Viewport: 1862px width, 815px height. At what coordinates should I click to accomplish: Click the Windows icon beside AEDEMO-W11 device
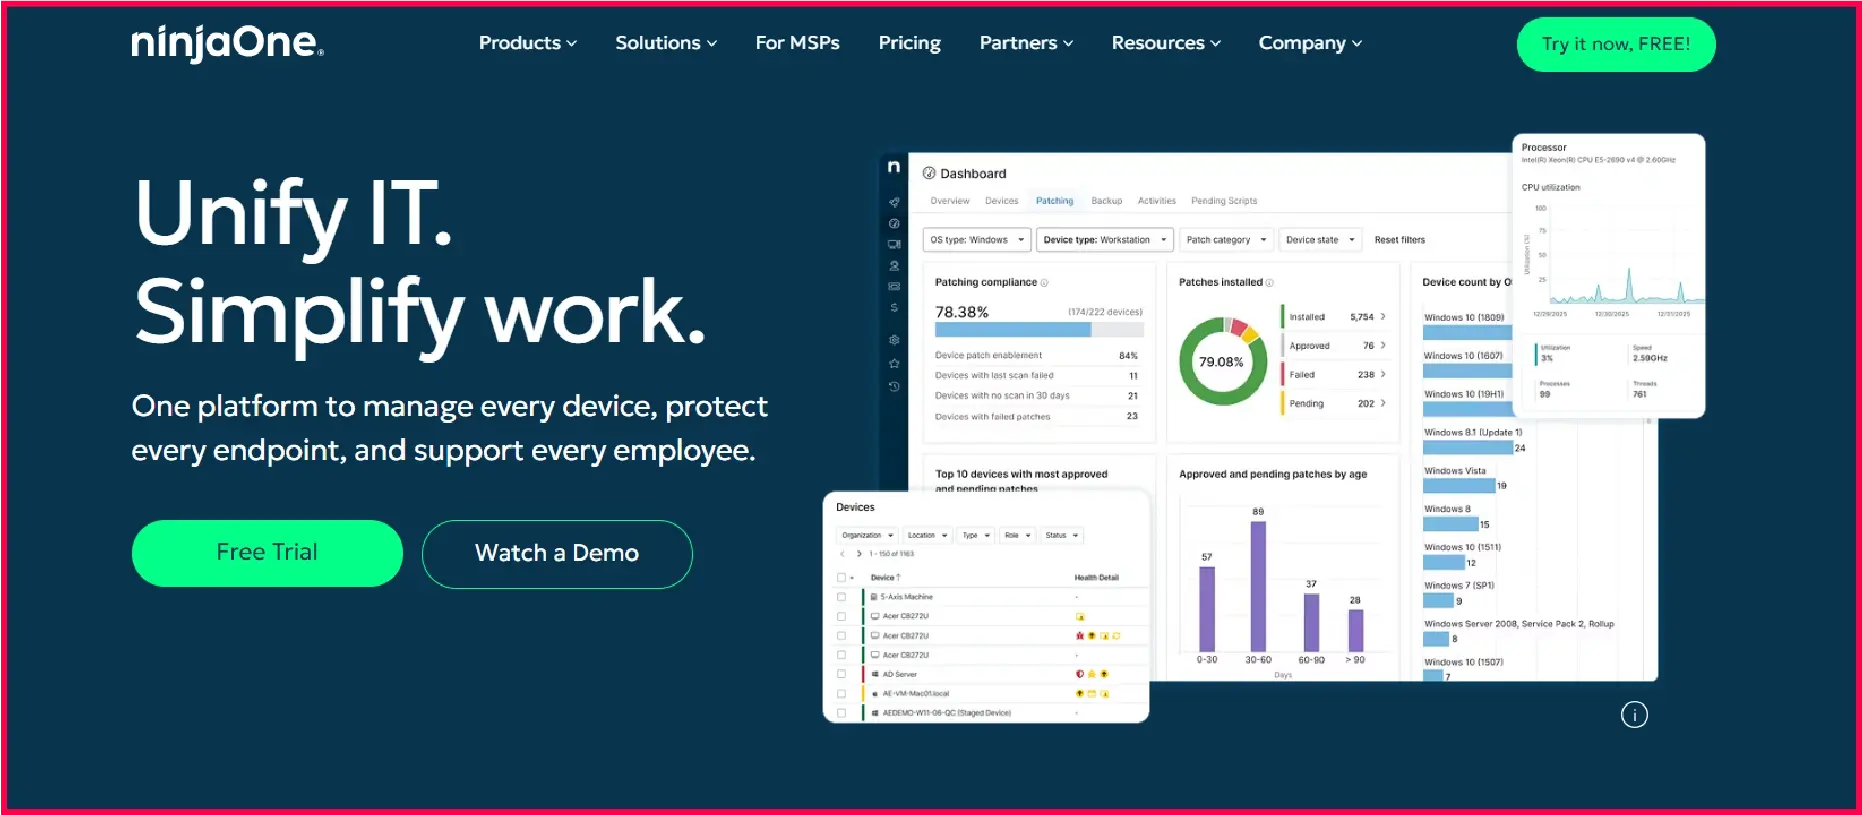[875, 713]
